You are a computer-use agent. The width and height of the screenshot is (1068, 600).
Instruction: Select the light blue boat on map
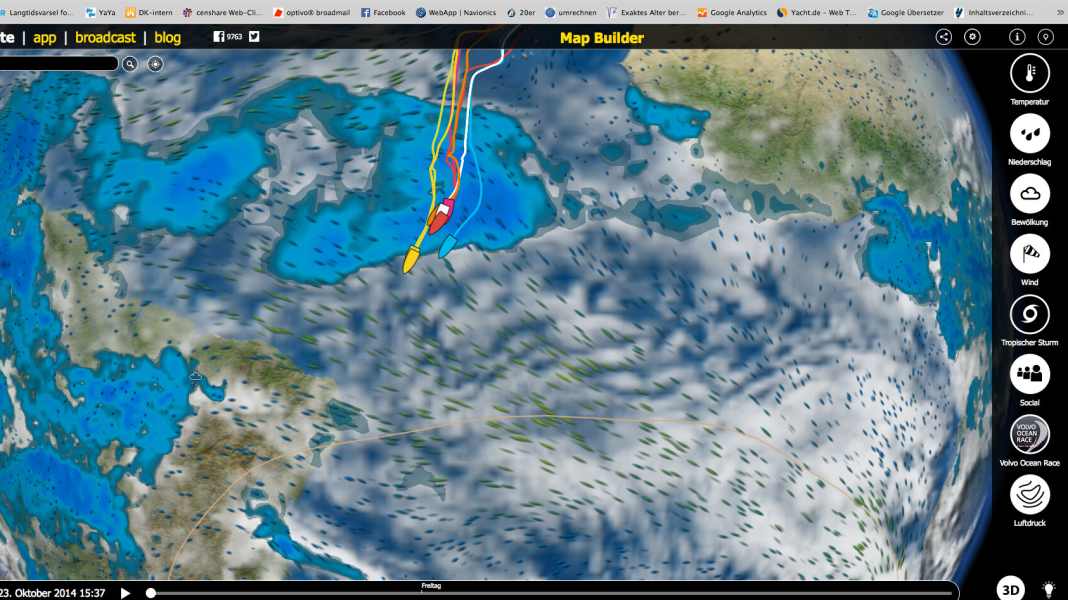tap(447, 246)
